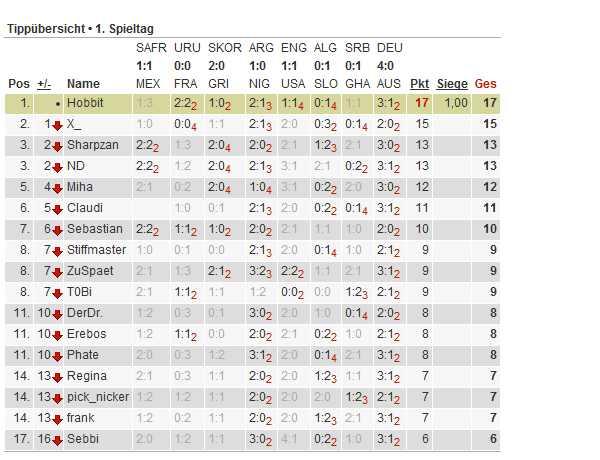Viewport: 600px width, 460px height.
Task: Click red down arrow next to frank
Action: tap(57, 418)
